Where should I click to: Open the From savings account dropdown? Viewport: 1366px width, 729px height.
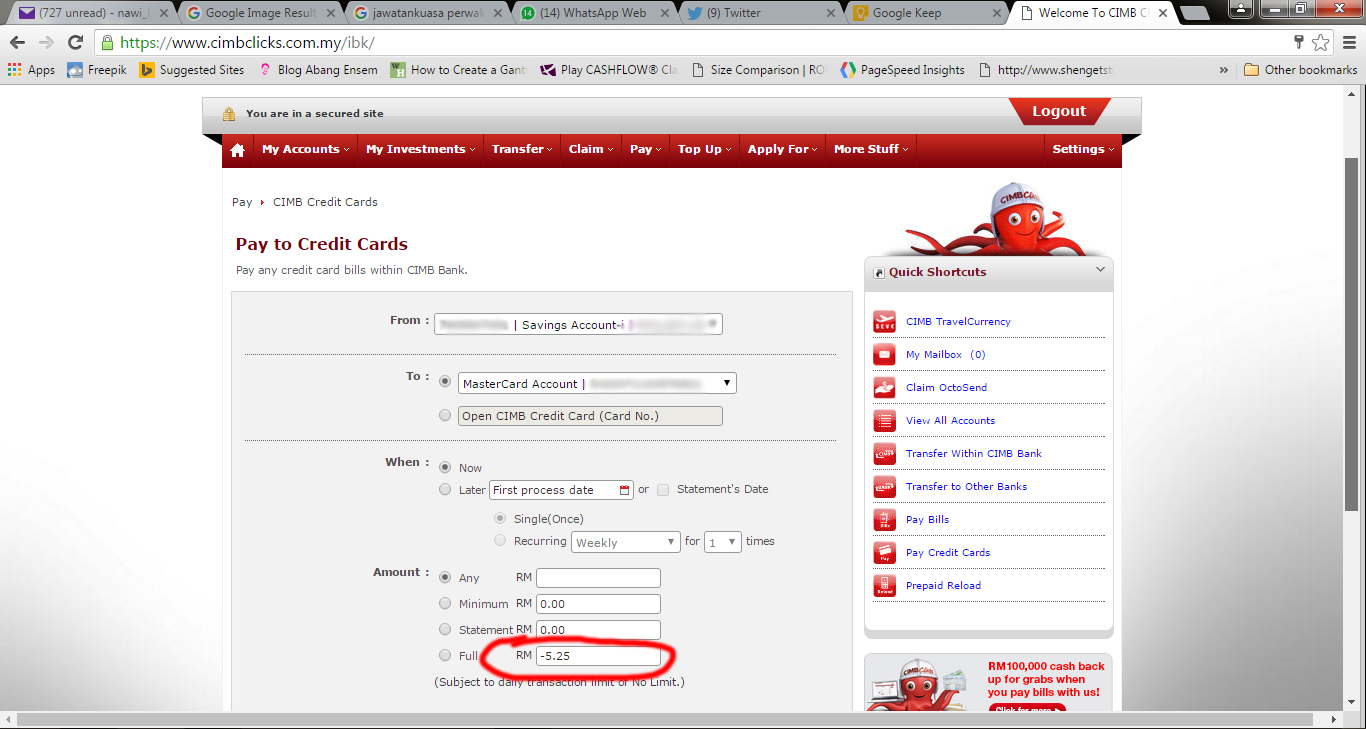point(578,324)
